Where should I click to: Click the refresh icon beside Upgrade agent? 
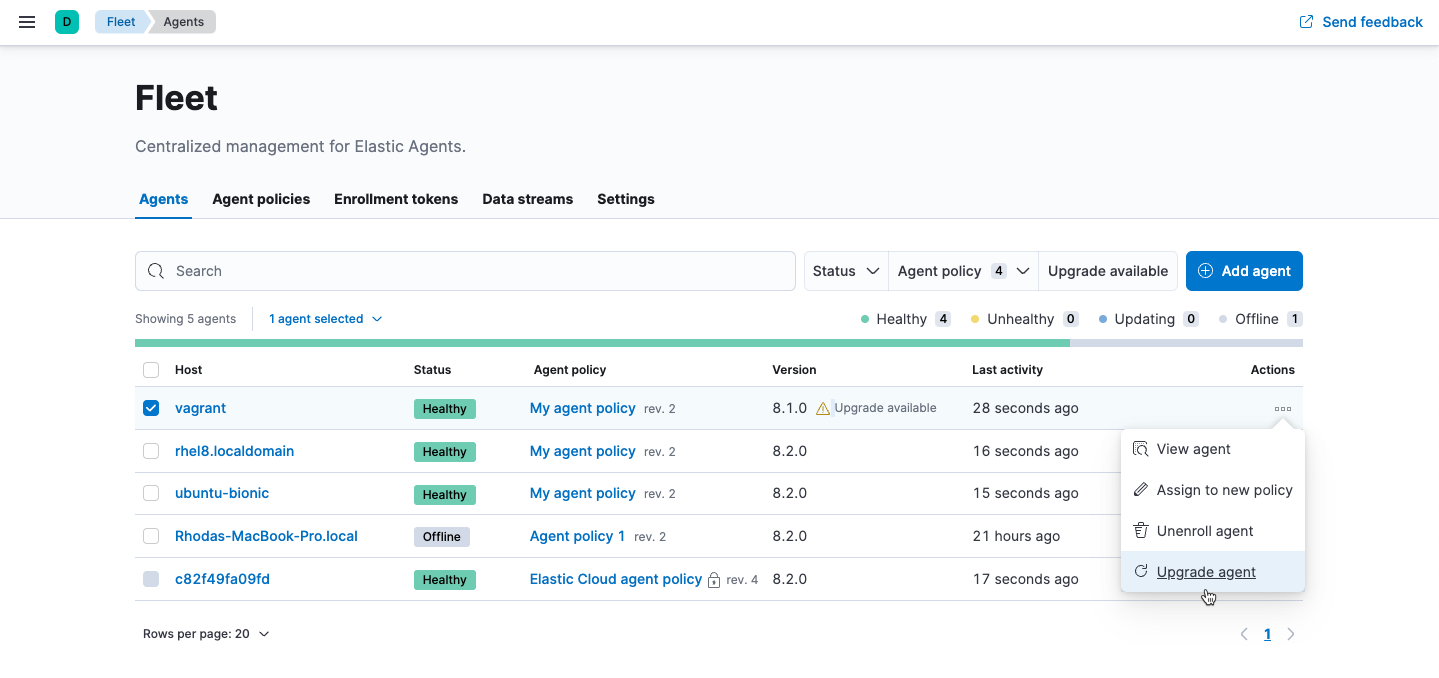[x=1141, y=571]
